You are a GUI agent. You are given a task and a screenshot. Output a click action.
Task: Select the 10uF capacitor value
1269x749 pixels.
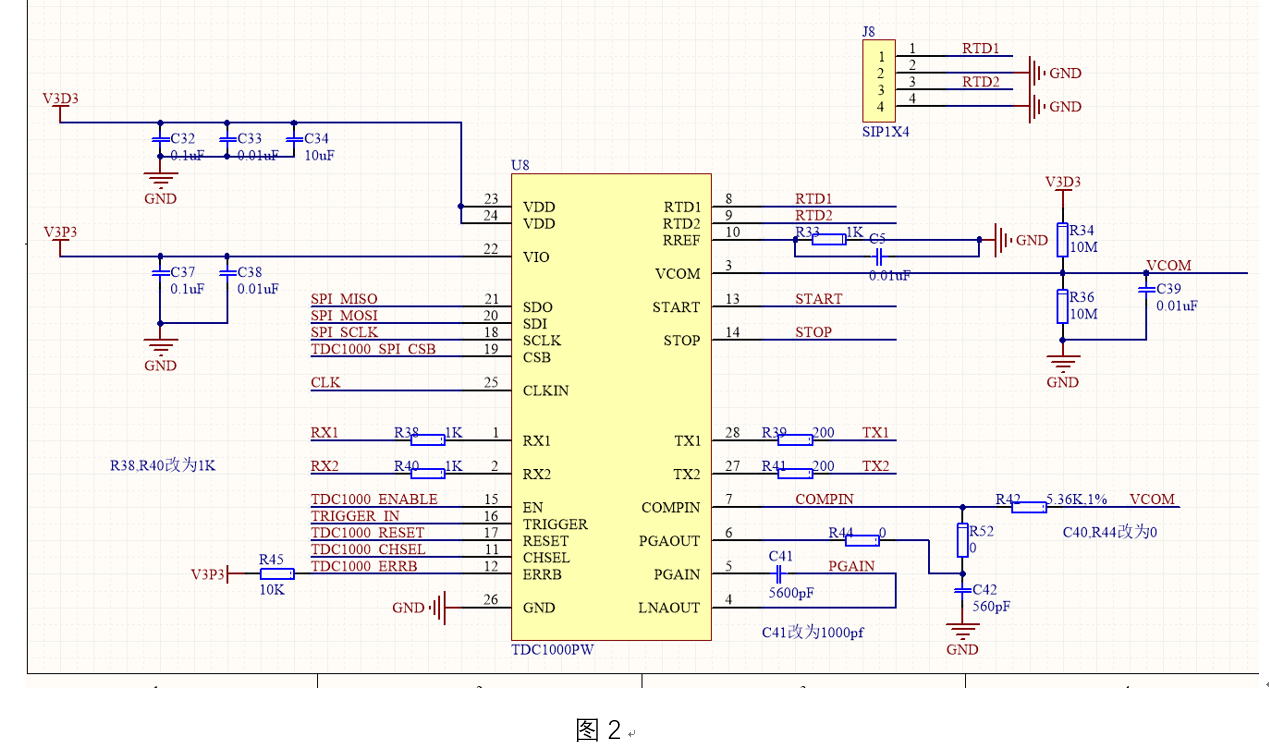pos(319,155)
